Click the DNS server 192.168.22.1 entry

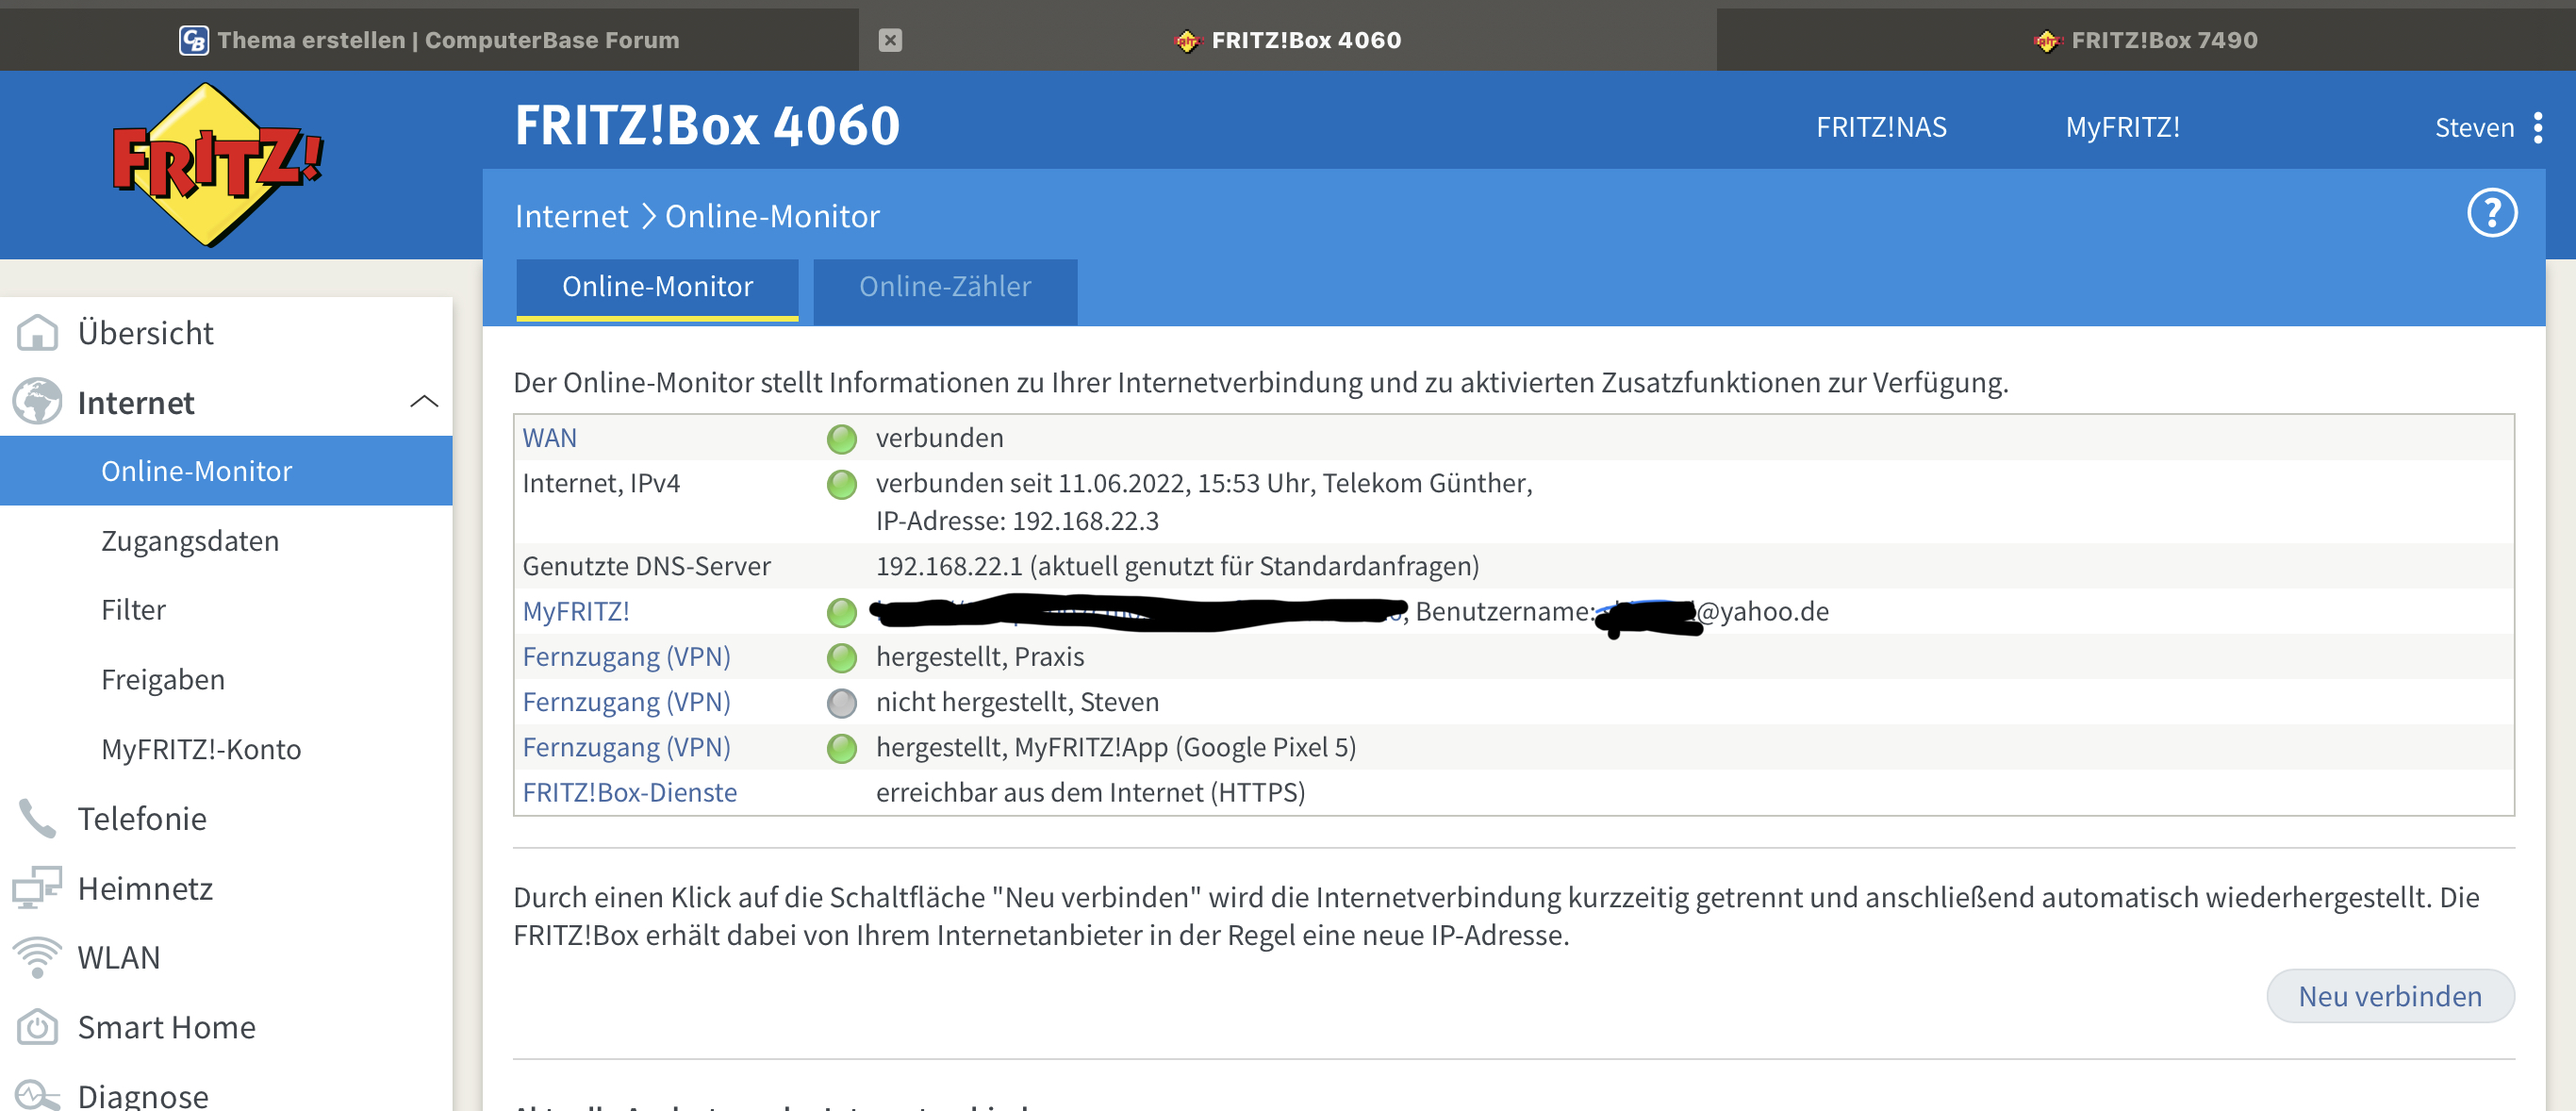[1177, 566]
